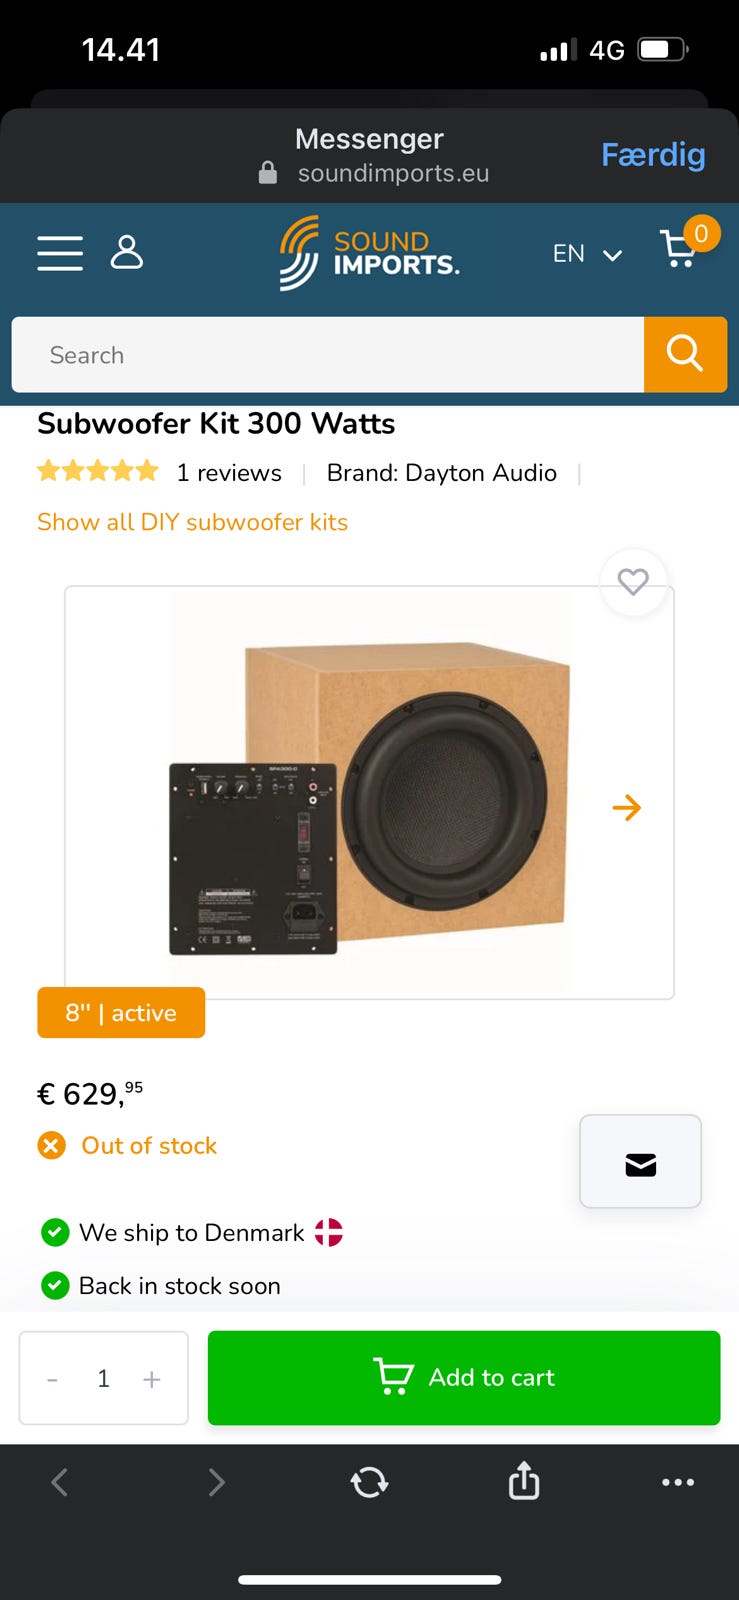Tap the browser share icon
Image resolution: width=739 pixels, height=1600 pixels.
tap(524, 1481)
